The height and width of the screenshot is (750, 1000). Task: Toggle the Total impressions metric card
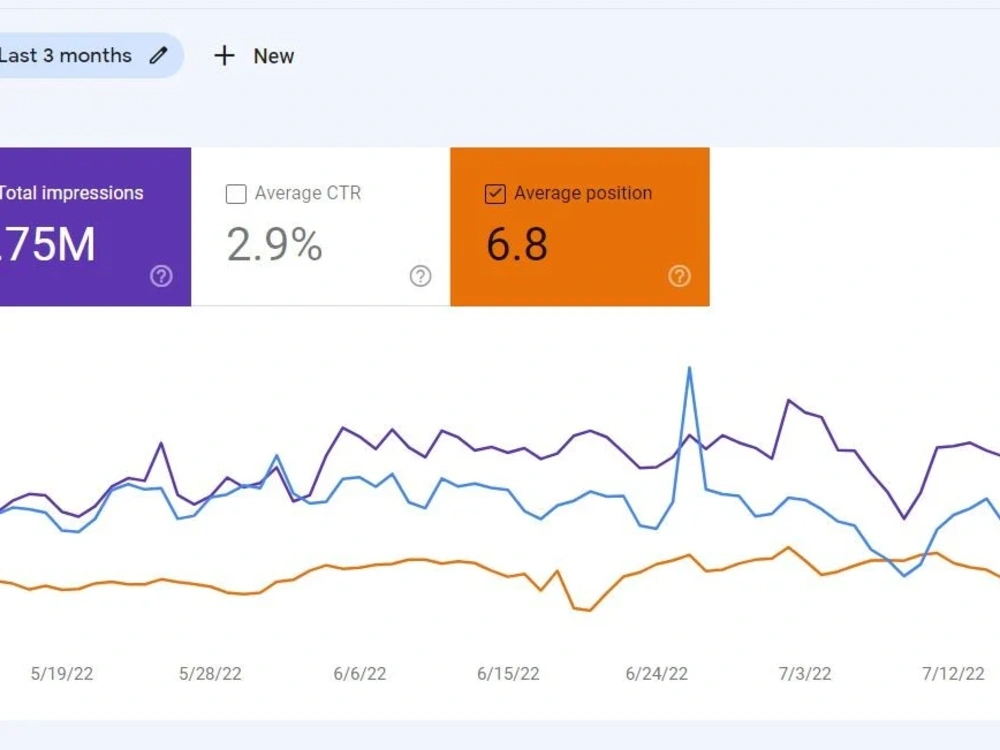[x=95, y=226]
